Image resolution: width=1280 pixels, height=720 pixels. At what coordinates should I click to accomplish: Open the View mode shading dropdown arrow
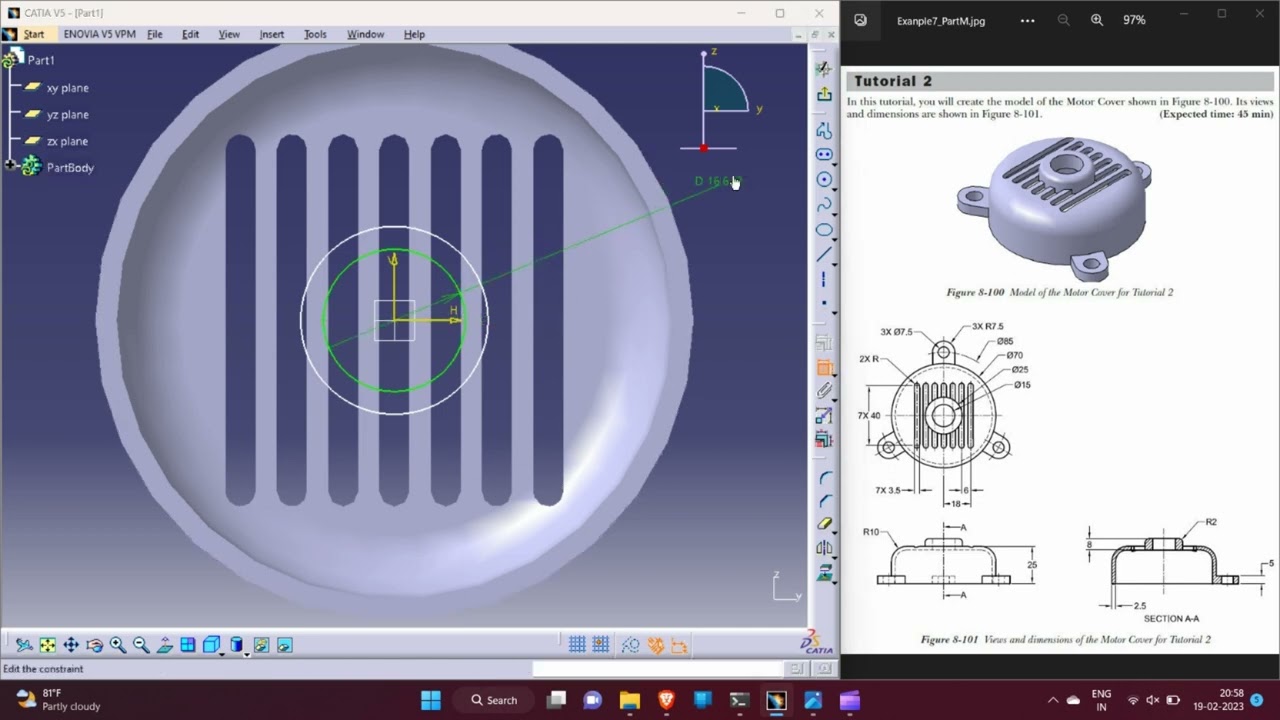coord(246,653)
